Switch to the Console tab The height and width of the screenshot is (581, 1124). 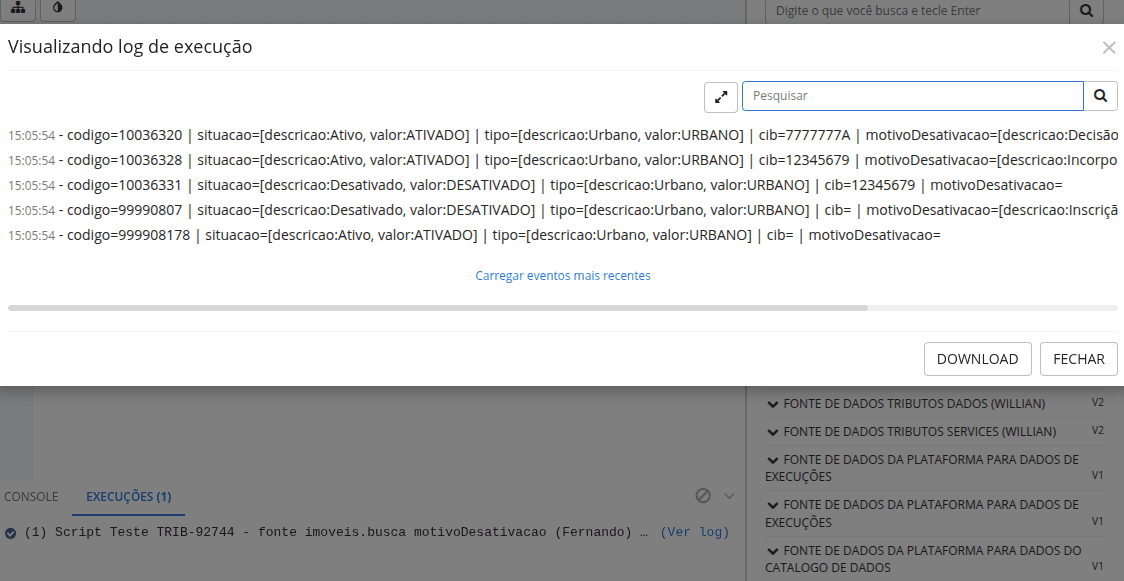pyautogui.click(x=31, y=496)
